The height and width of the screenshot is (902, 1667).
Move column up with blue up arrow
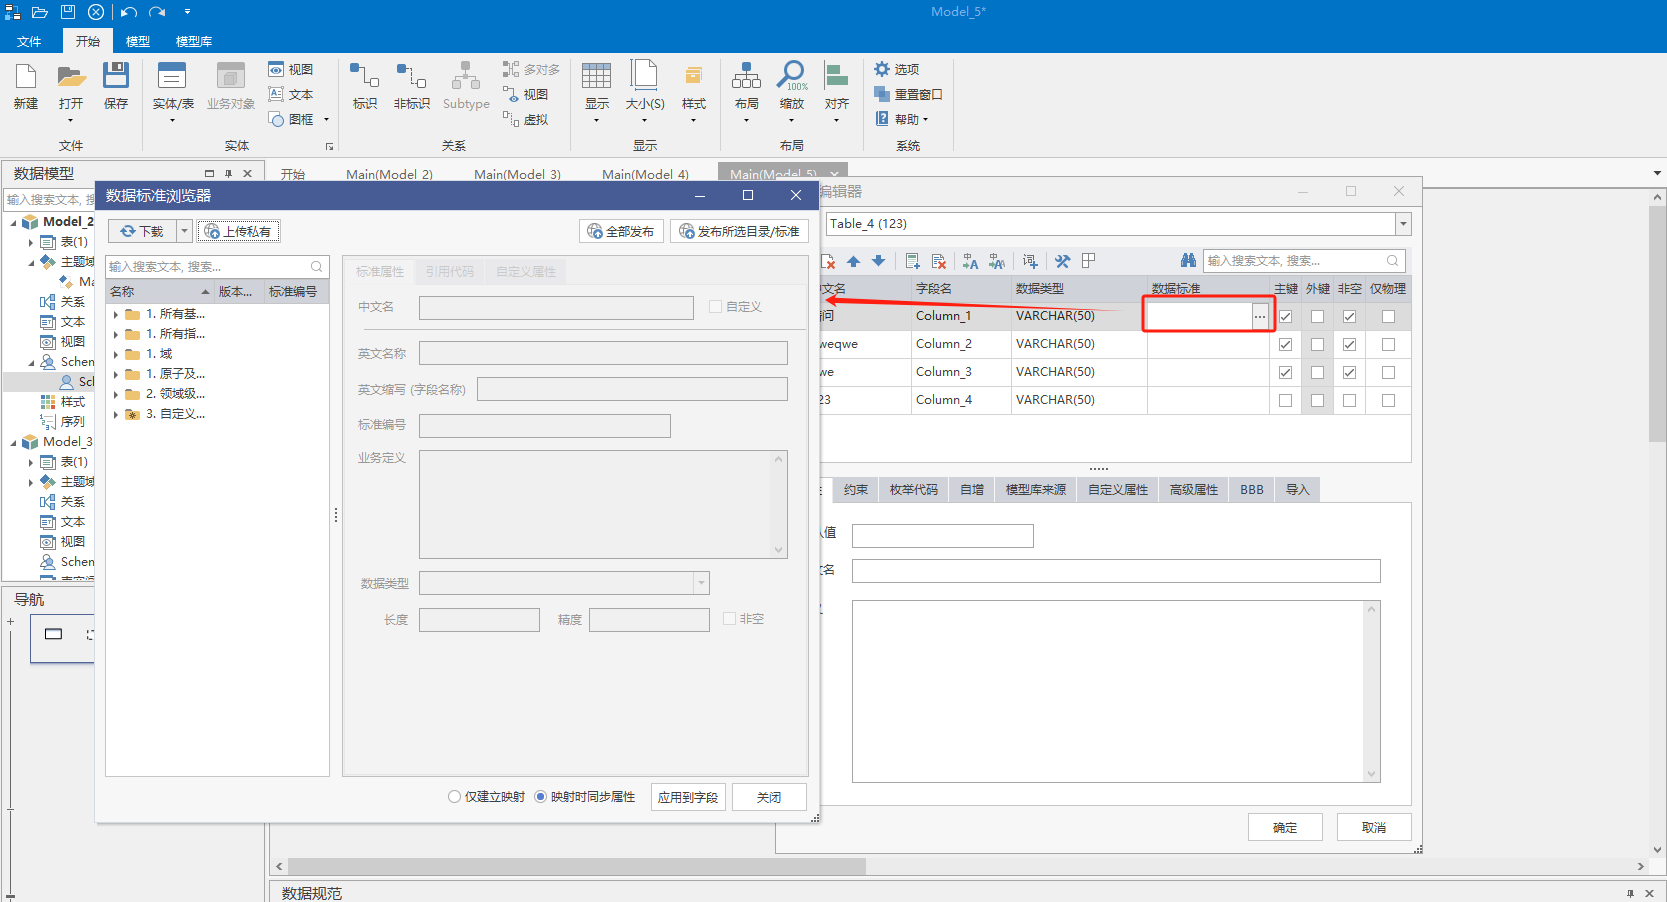(x=853, y=261)
